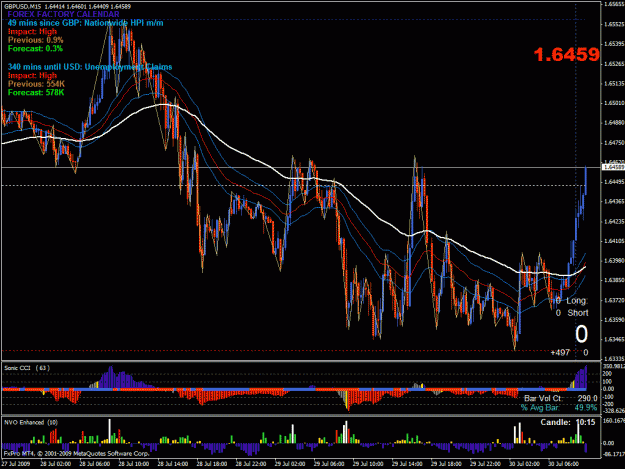This screenshot has height=469, width=625.
Task: Click the first red 'Impact: High' line
Action: pos(32,31)
